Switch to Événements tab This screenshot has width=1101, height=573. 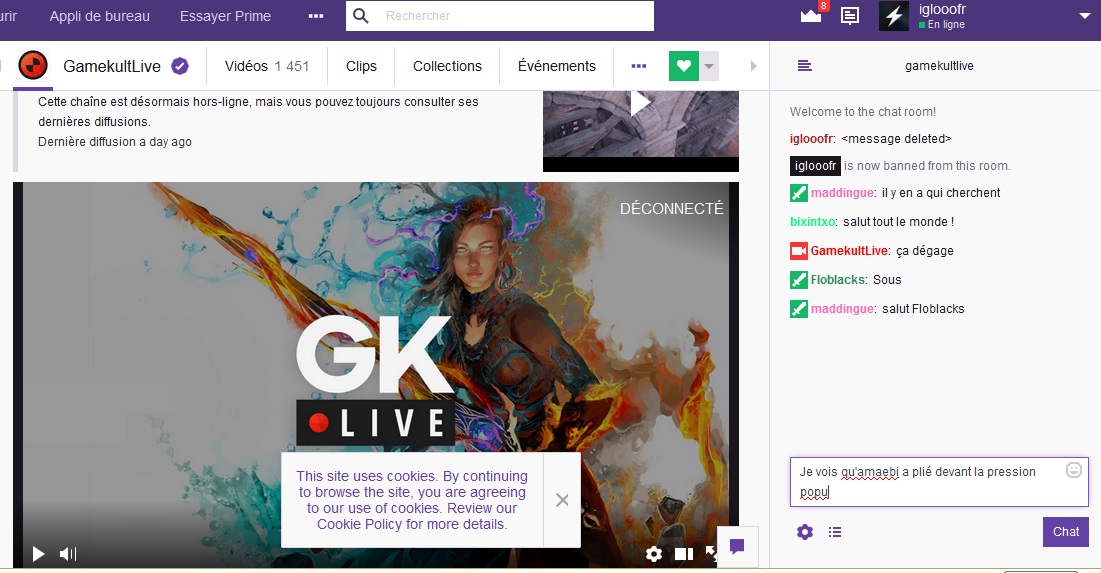(556, 66)
